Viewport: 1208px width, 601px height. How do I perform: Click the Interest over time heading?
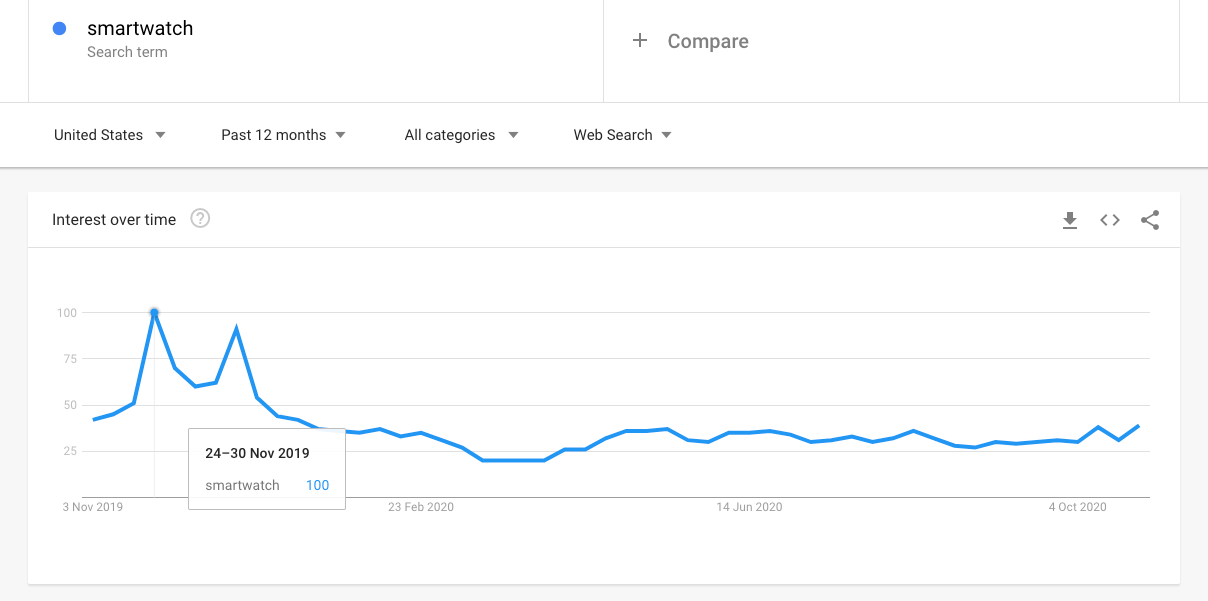tap(114, 220)
